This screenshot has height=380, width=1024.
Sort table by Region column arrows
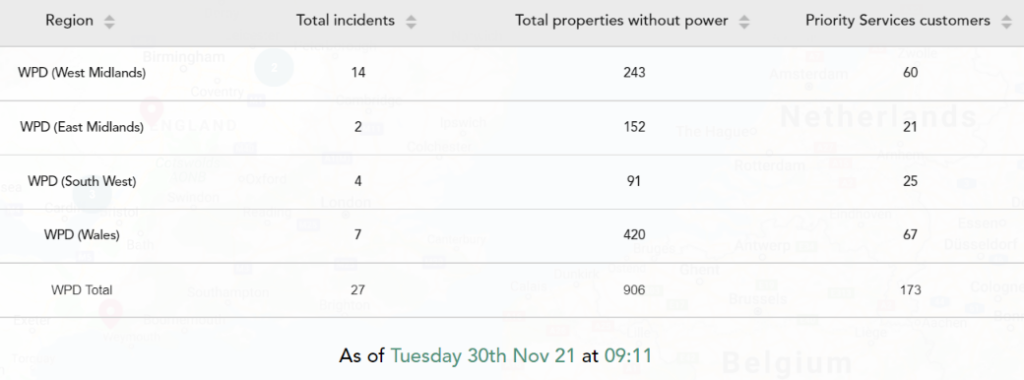(x=109, y=22)
